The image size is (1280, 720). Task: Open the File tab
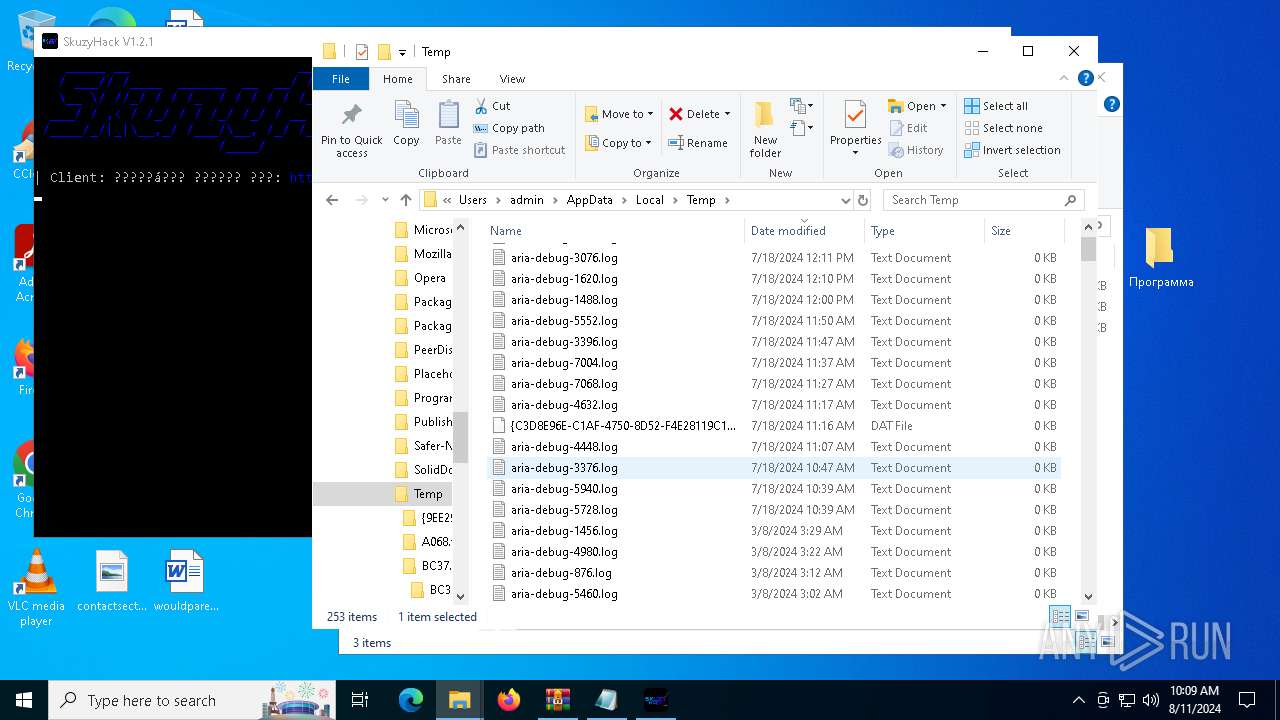pos(341,79)
